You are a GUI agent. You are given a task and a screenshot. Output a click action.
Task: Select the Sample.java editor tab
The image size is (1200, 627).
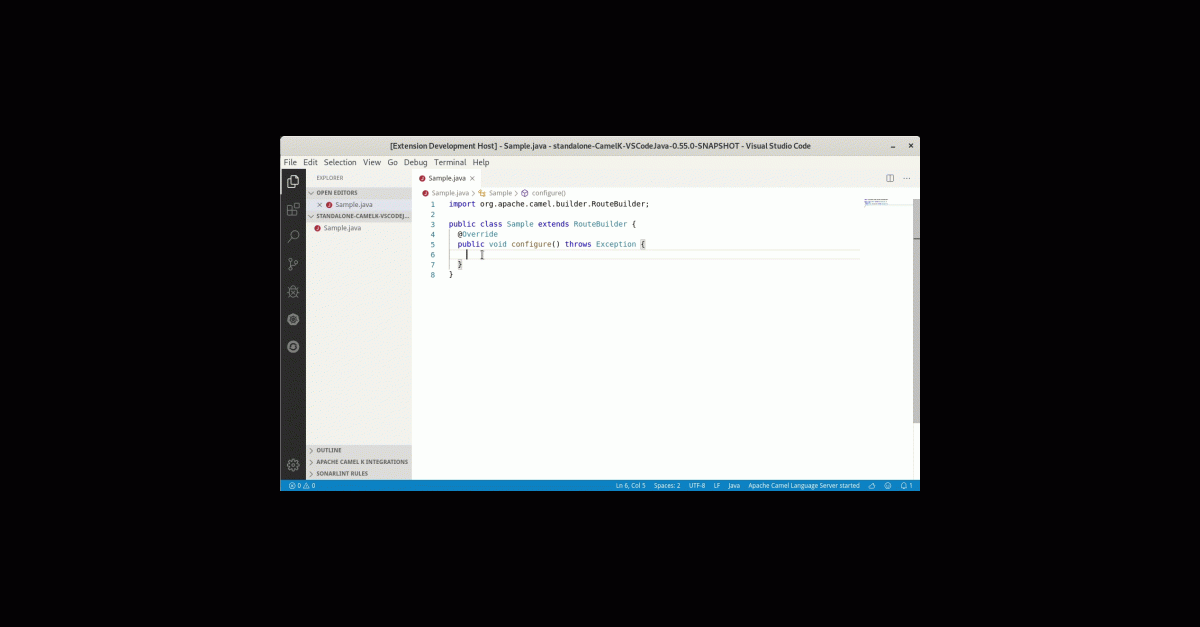446,178
